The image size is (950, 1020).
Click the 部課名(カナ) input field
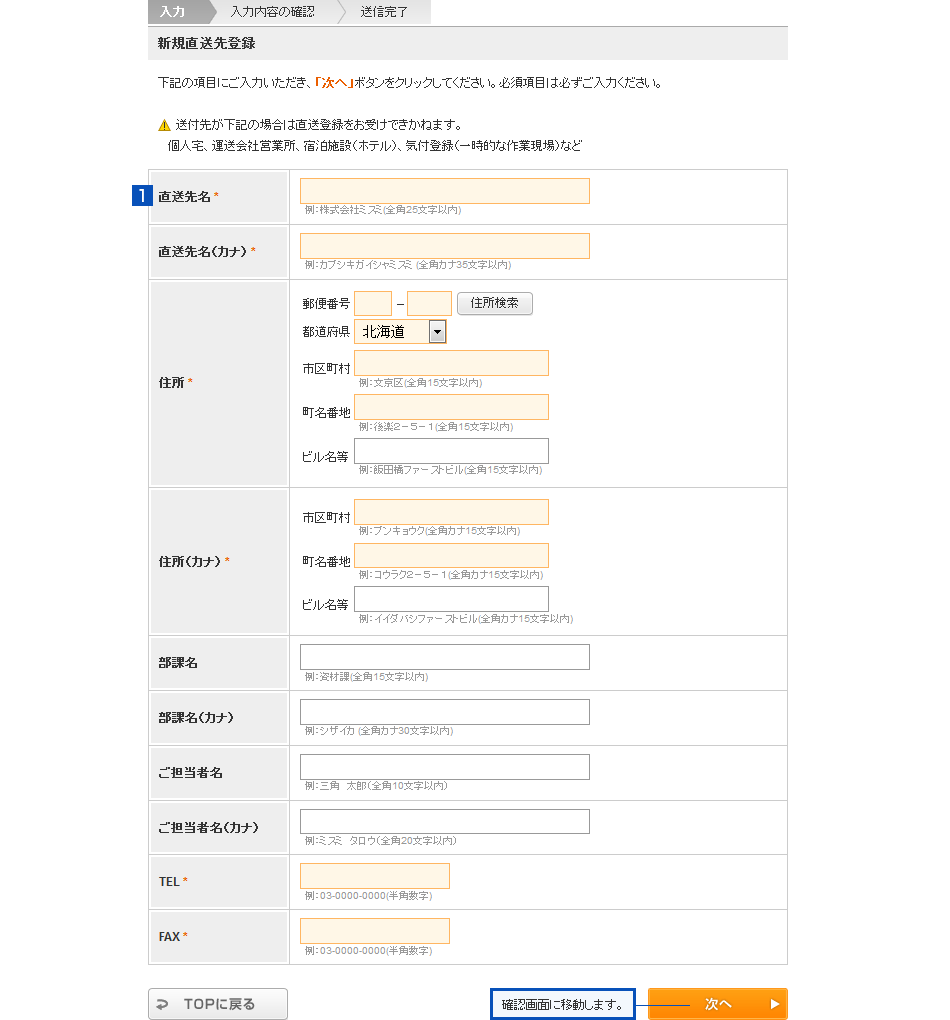[x=444, y=712]
